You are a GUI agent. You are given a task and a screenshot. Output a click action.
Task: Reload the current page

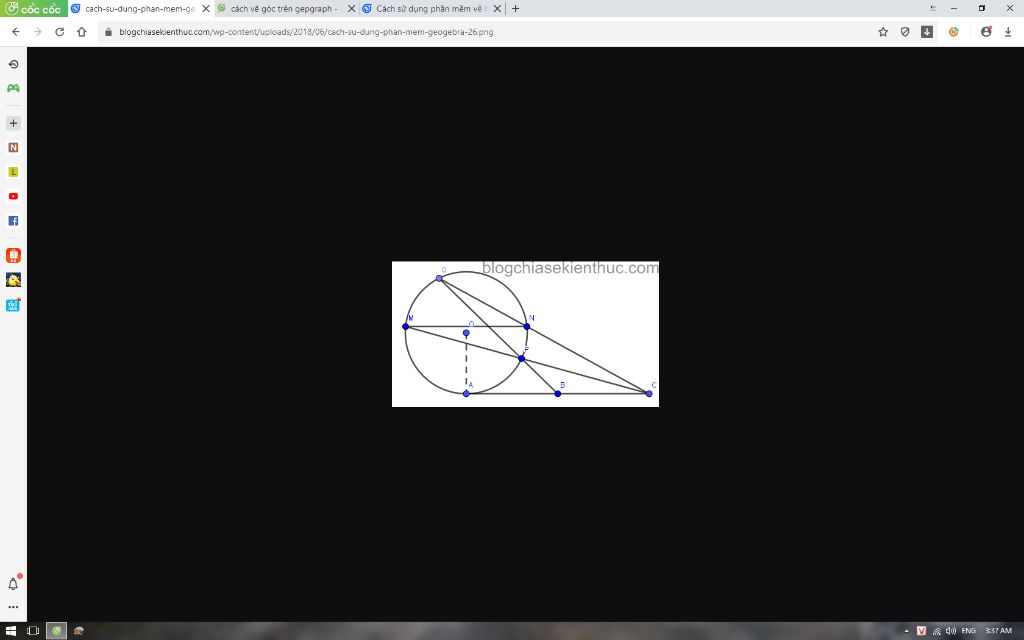point(59,31)
